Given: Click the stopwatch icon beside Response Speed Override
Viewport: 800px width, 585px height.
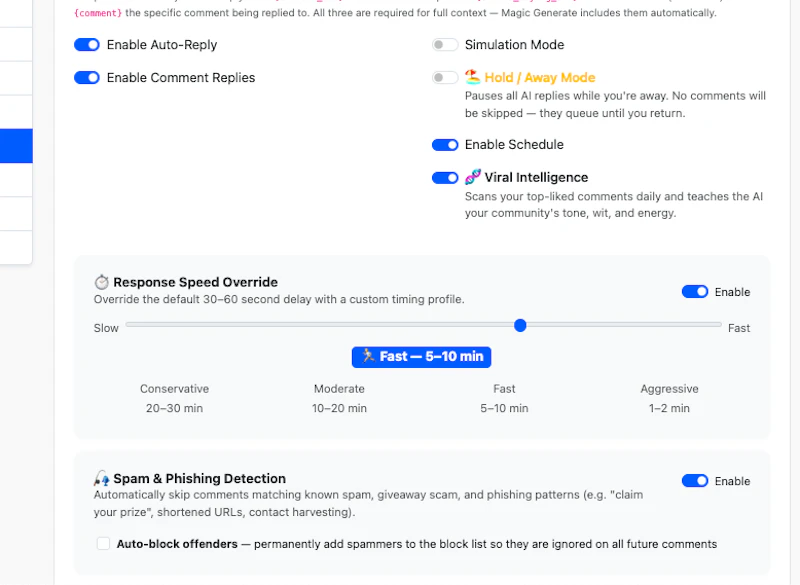Looking at the screenshot, I should [x=102, y=282].
